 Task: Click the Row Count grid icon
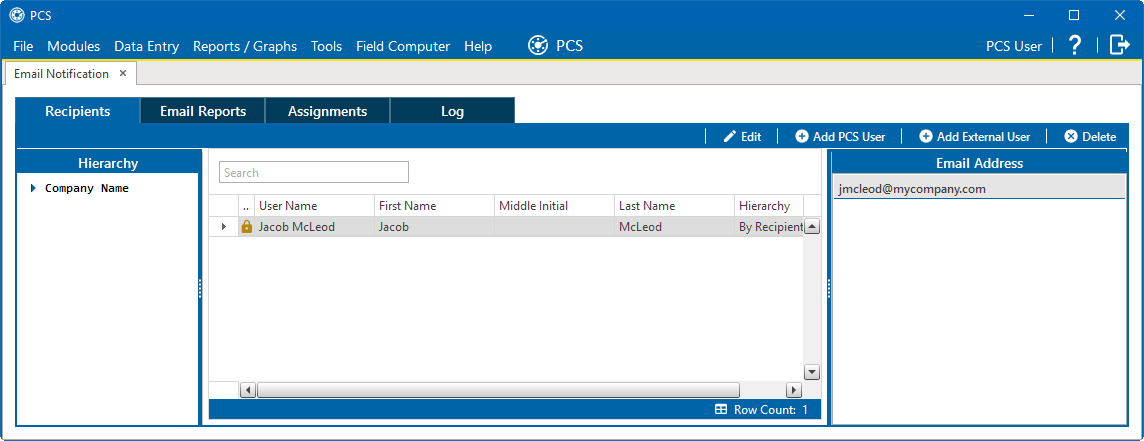[x=721, y=410]
